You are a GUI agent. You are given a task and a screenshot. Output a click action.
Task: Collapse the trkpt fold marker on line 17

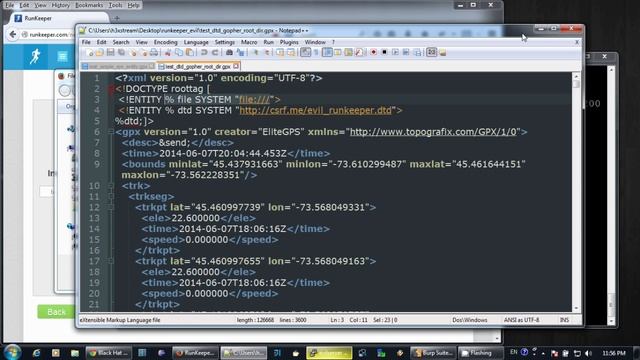point(111,261)
